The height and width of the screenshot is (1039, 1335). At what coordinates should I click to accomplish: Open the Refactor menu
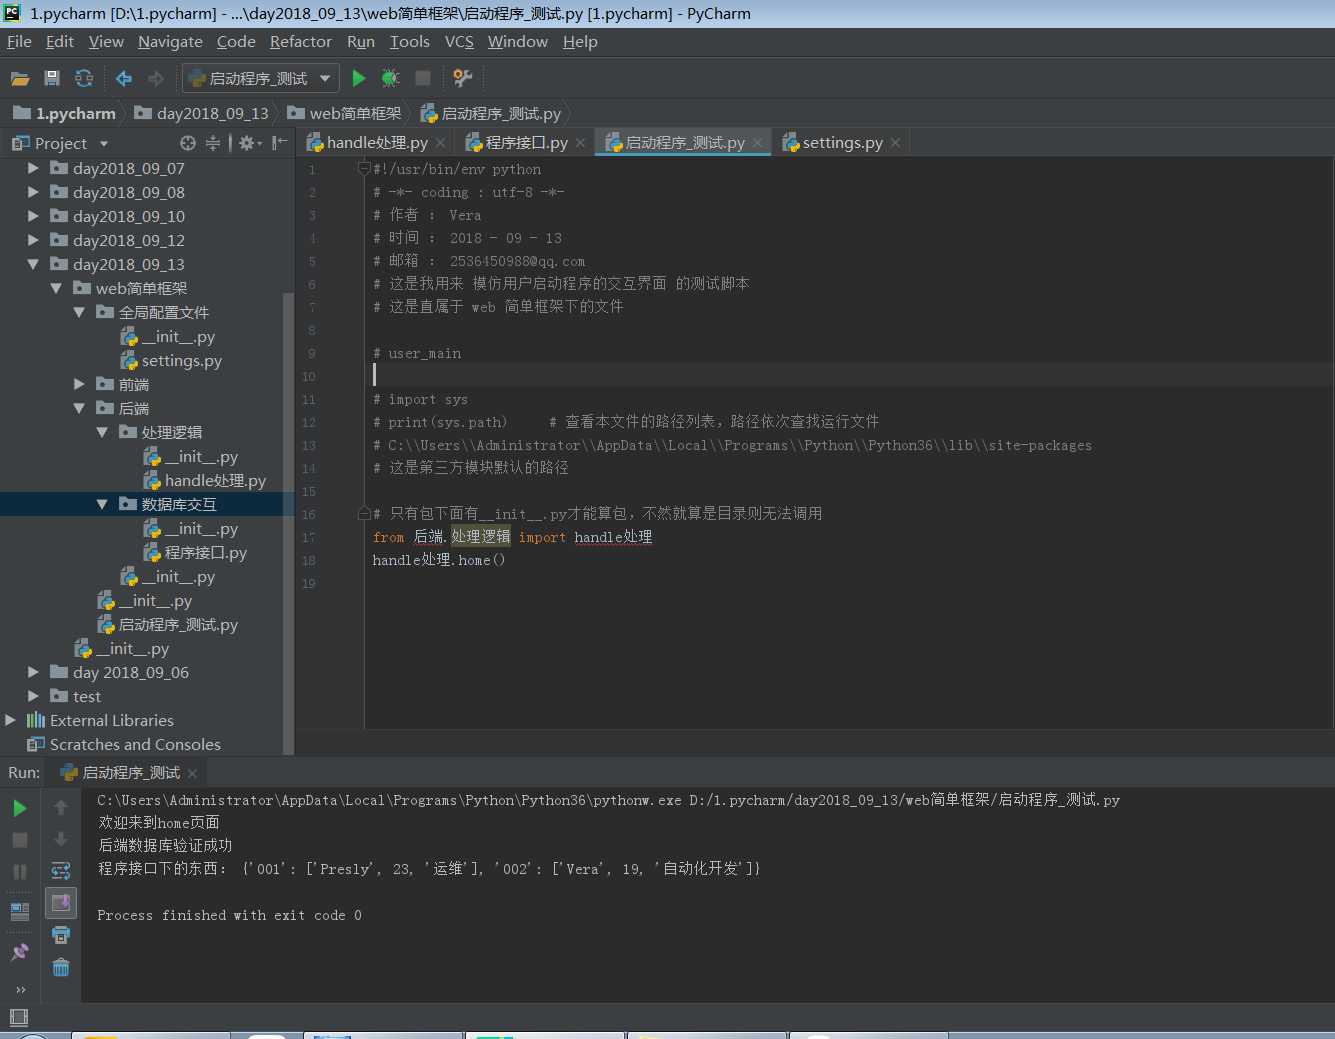click(300, 41)
